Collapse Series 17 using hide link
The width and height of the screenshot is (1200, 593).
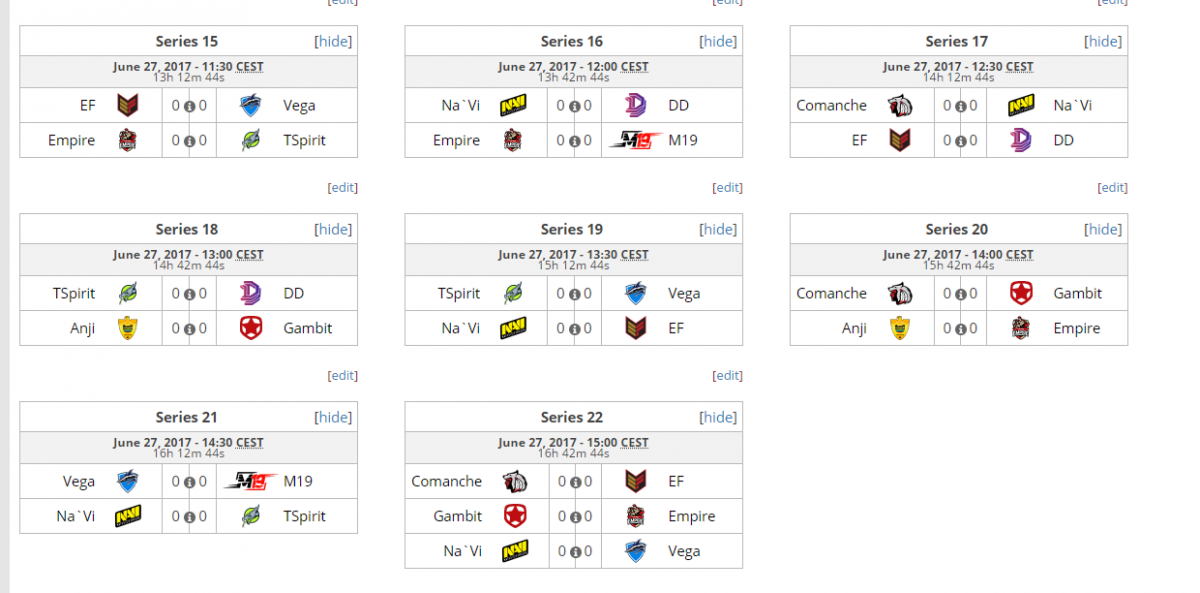coord(1103,41)
